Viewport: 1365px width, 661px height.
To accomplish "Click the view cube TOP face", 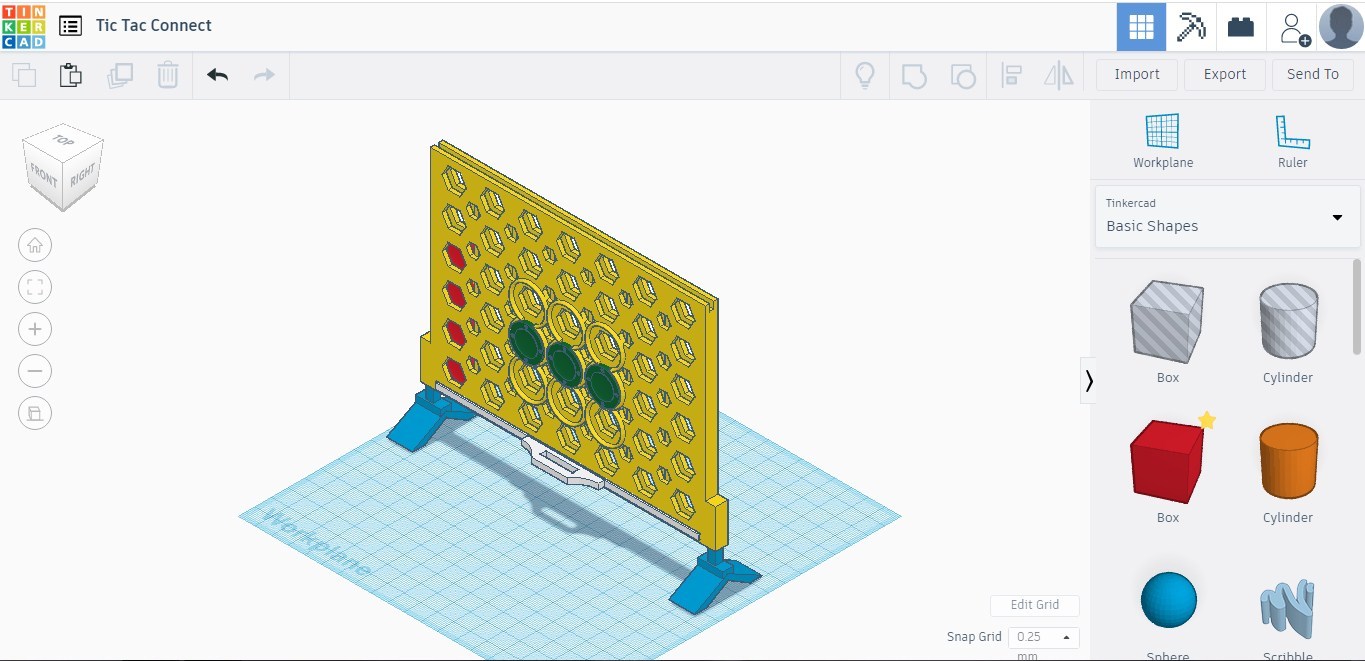I will click(64, 141).
